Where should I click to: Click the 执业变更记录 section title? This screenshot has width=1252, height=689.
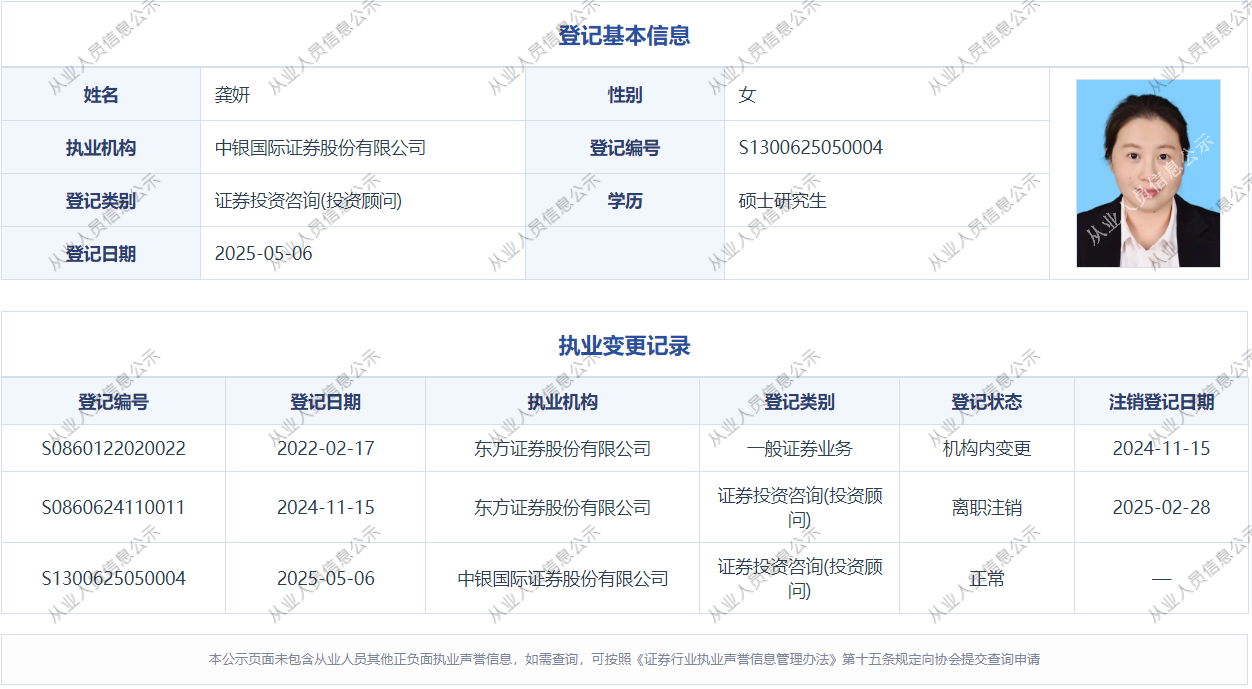624,346
